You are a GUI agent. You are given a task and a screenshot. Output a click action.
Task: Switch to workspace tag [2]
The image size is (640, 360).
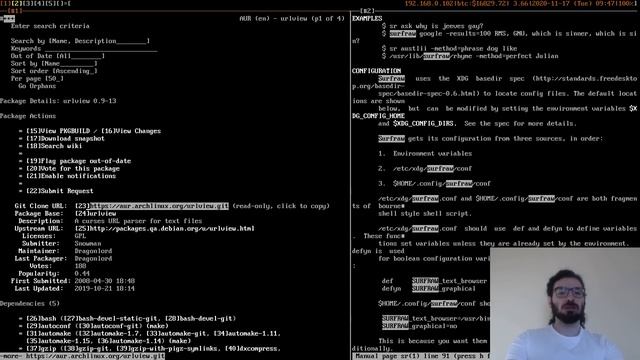[x=17, y=3]
